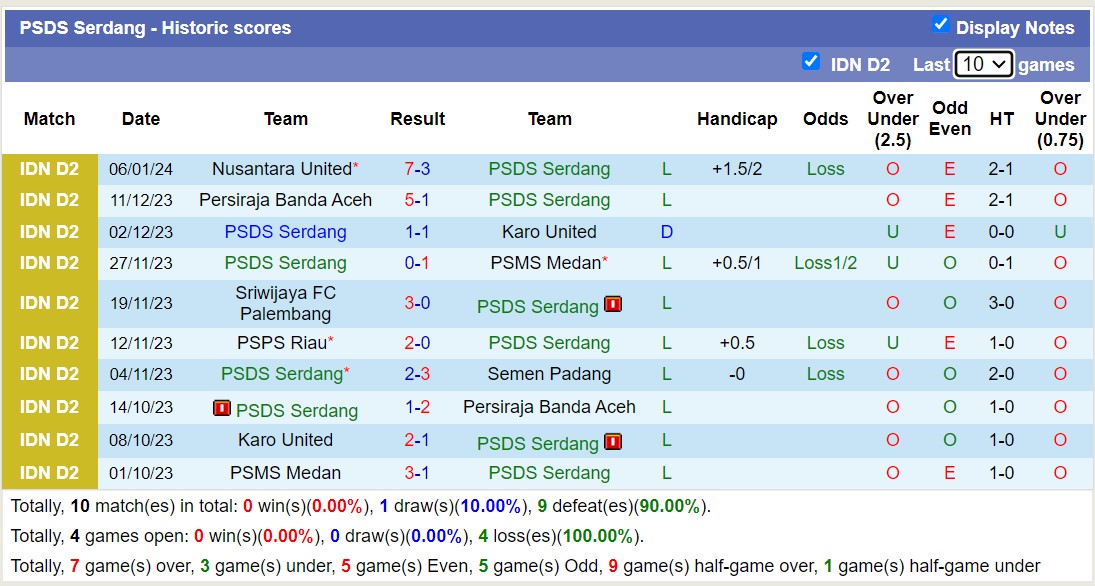The width and height of the screenshot is (1095, 586).
Task: Click the asterisk marker beside PSPS Riau
Action: [329, 337]
